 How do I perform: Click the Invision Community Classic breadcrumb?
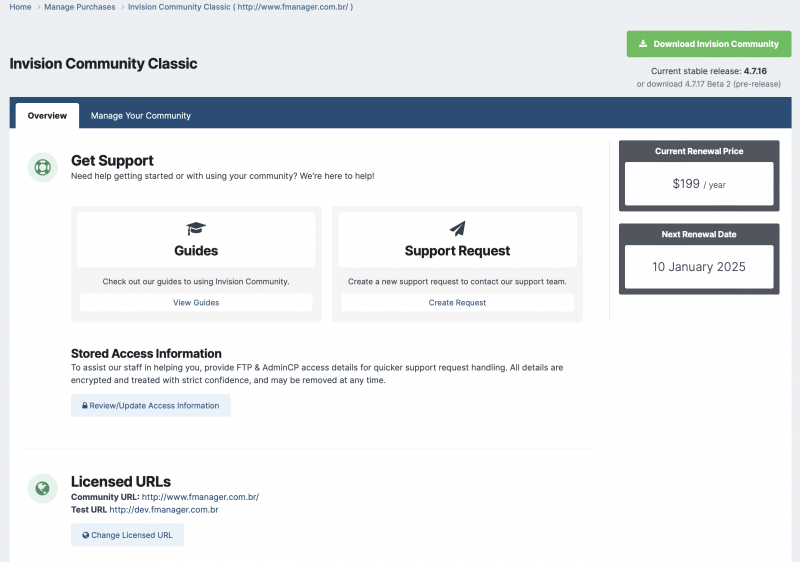coord(240,7)
